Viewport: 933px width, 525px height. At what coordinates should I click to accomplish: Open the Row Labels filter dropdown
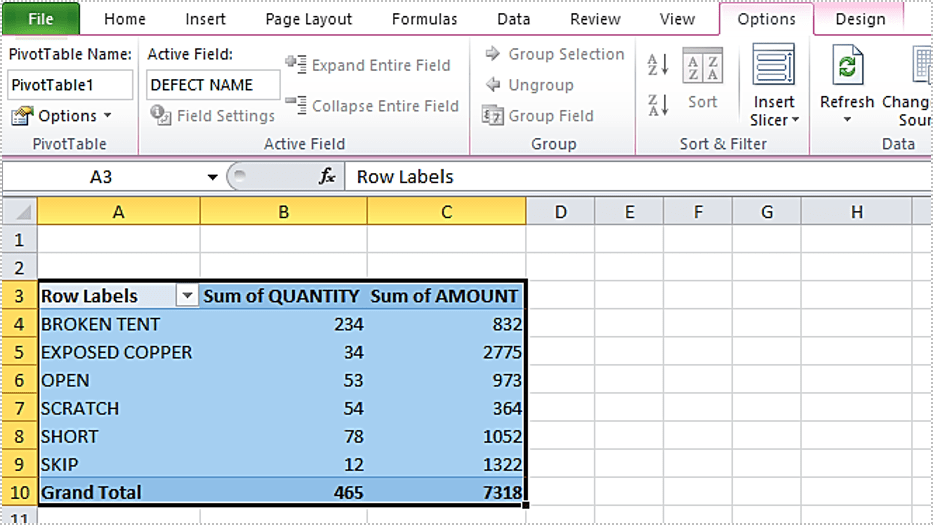click(x=186, y=296)
